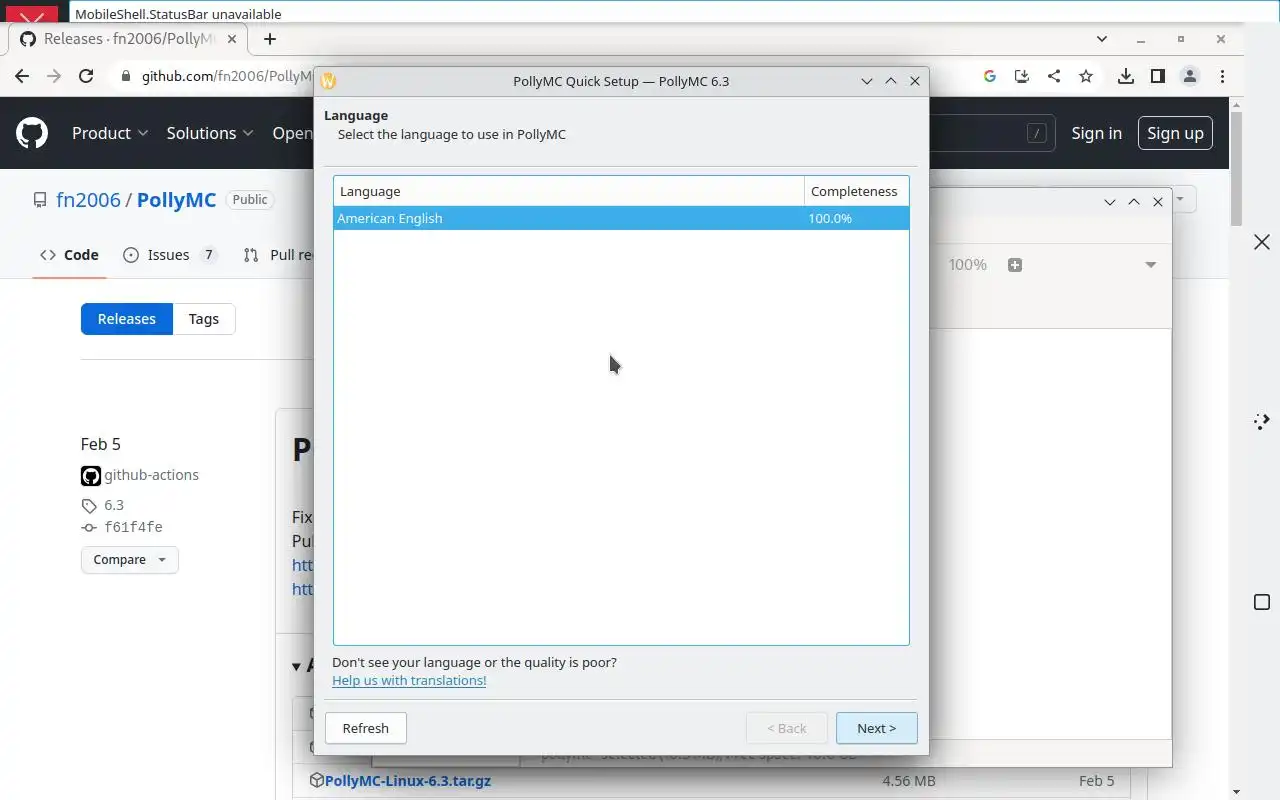The height and width of the screenshot is (800, 1280).
Task: Close the Releases browser tab
Action: [232, 39]
